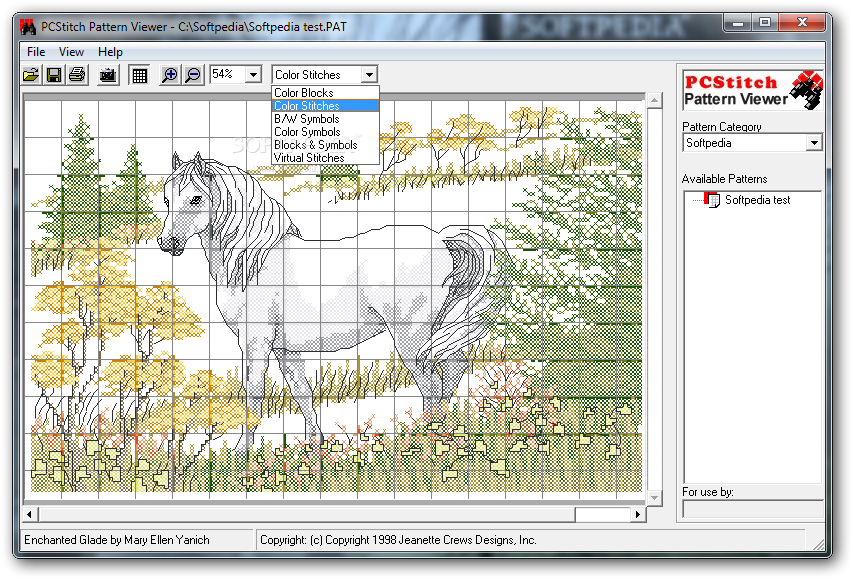The width and height of the screenshot is (853, 579).
Task: Click the vertical scrollbar down arrow
Action: coord(654,498)
